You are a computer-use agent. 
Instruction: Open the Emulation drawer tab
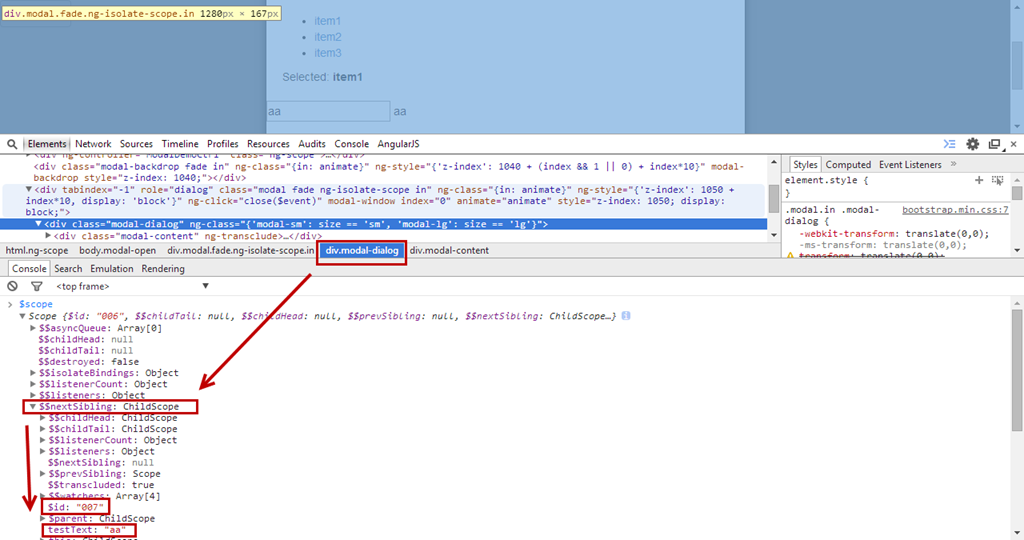pos(112,268)
